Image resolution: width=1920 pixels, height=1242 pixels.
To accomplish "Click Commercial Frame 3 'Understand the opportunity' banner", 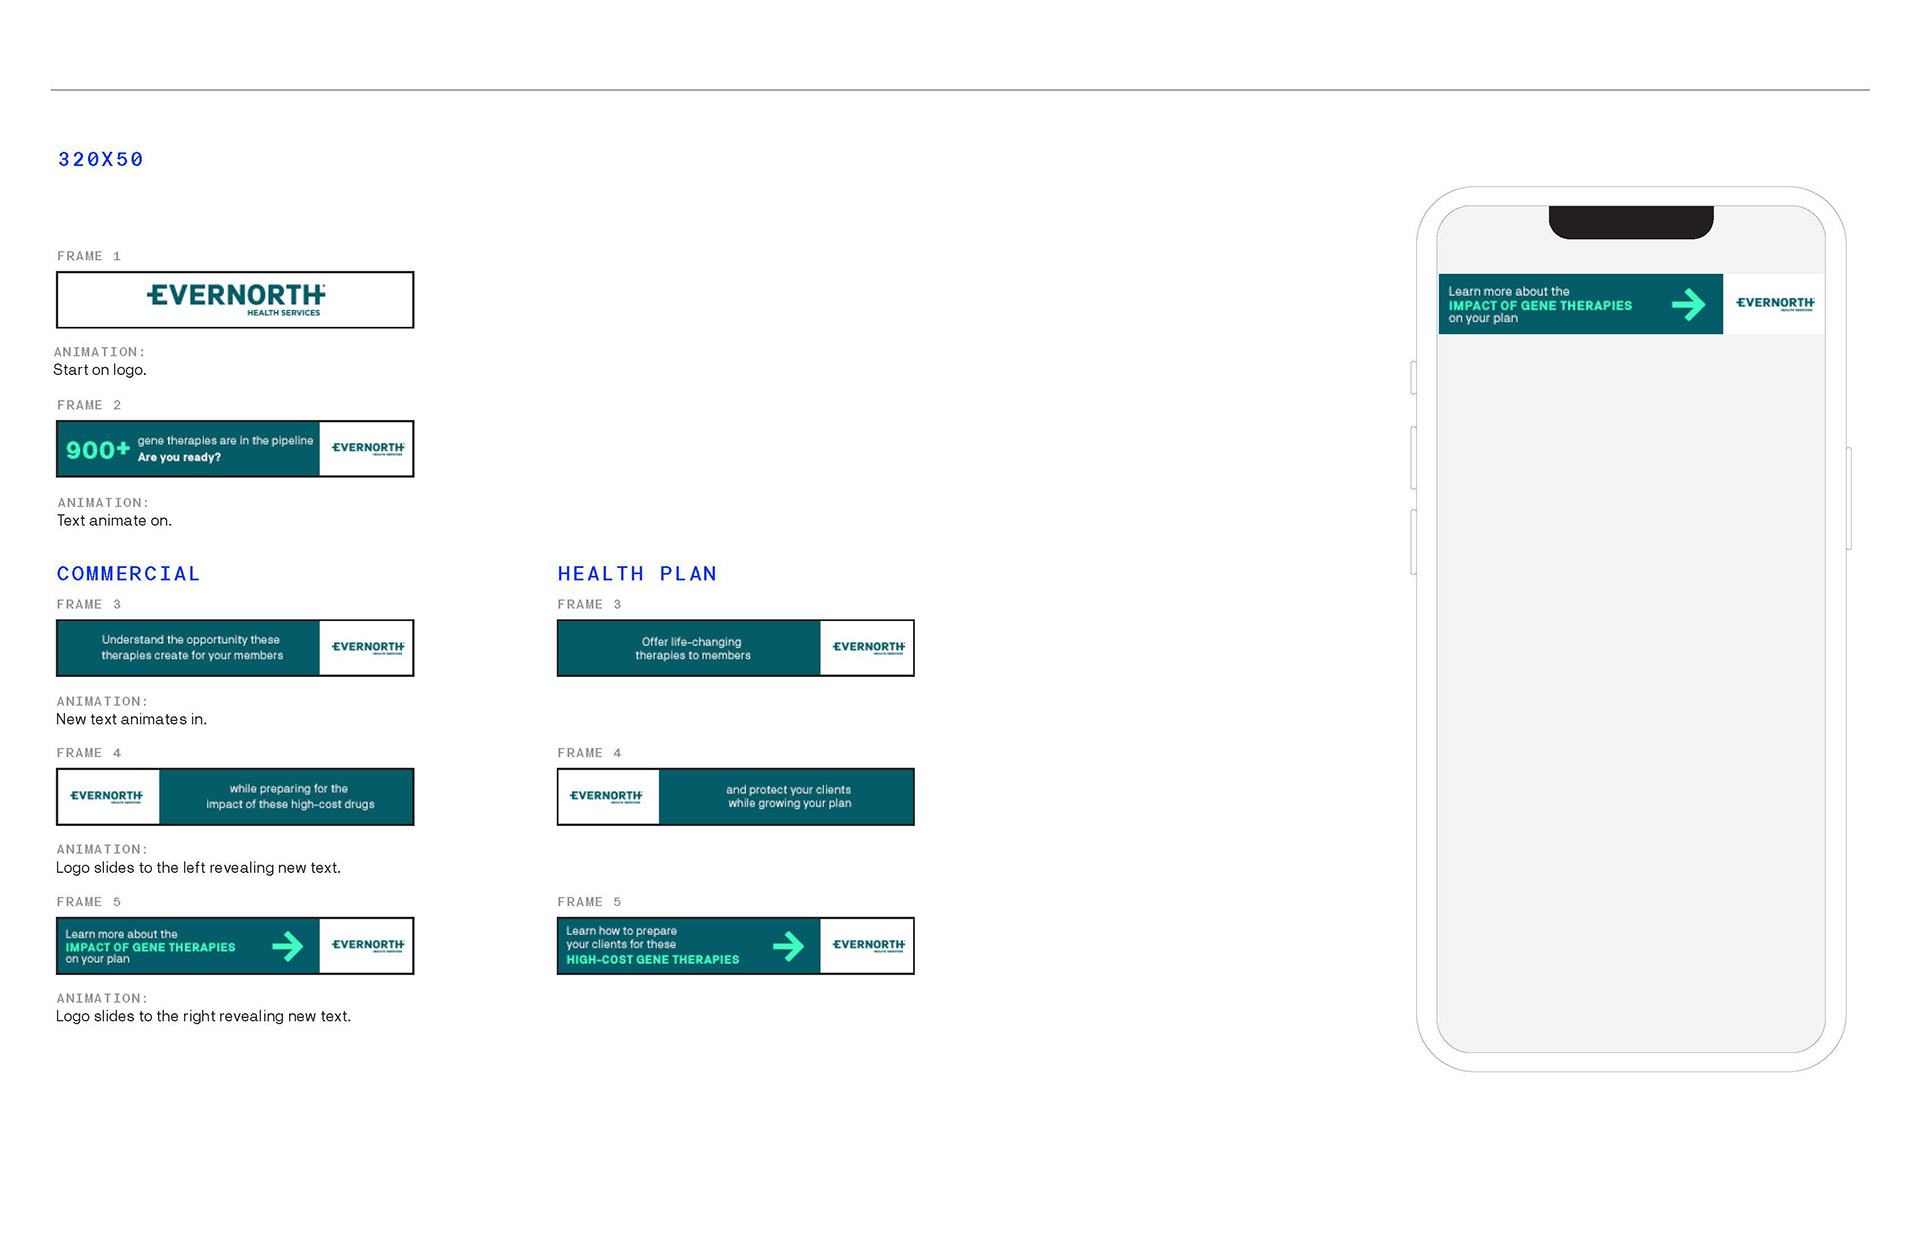I will pos(235,648).
